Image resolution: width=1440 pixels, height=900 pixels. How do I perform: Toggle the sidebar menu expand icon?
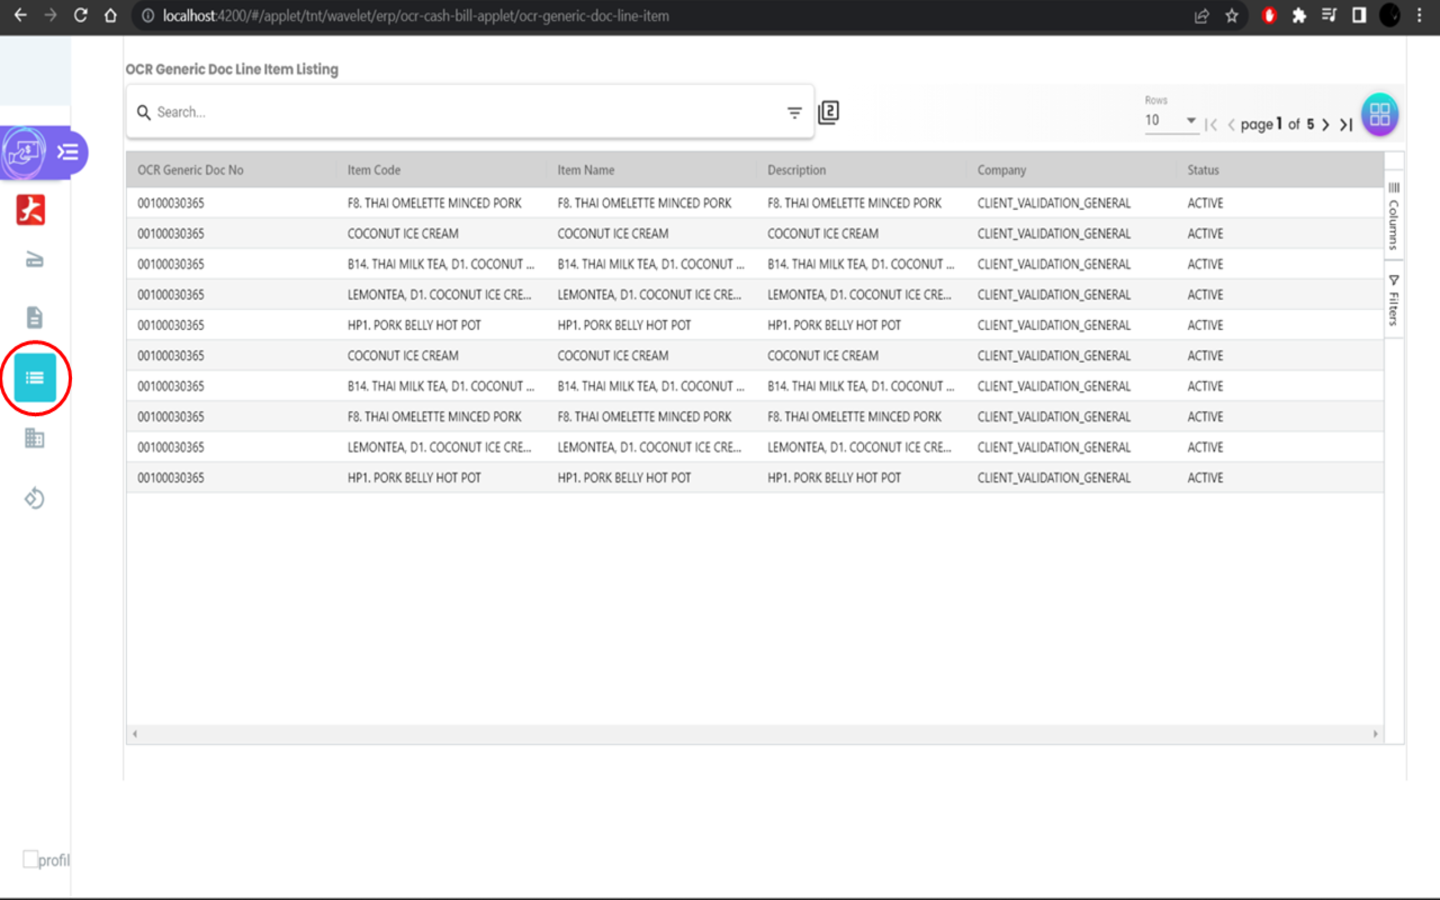coord(68,152)
